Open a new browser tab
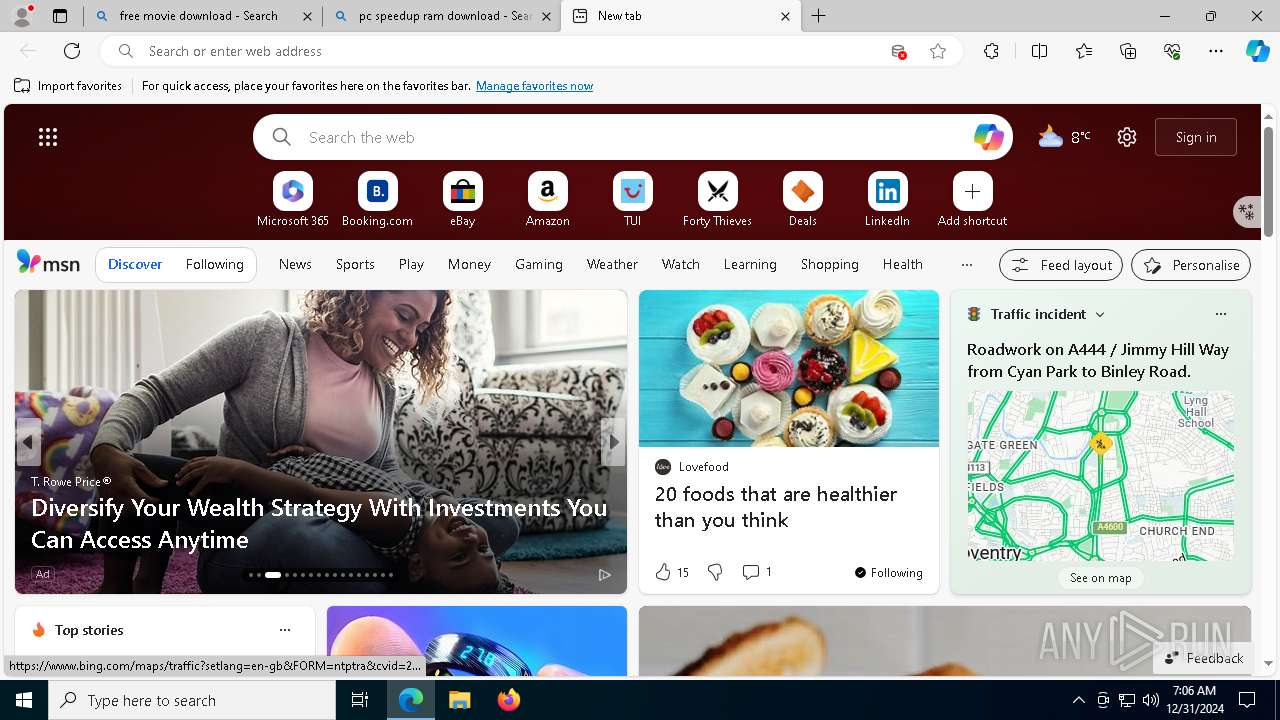The height and width of the screenshot is (720, 1280). (x=819, y=16)
